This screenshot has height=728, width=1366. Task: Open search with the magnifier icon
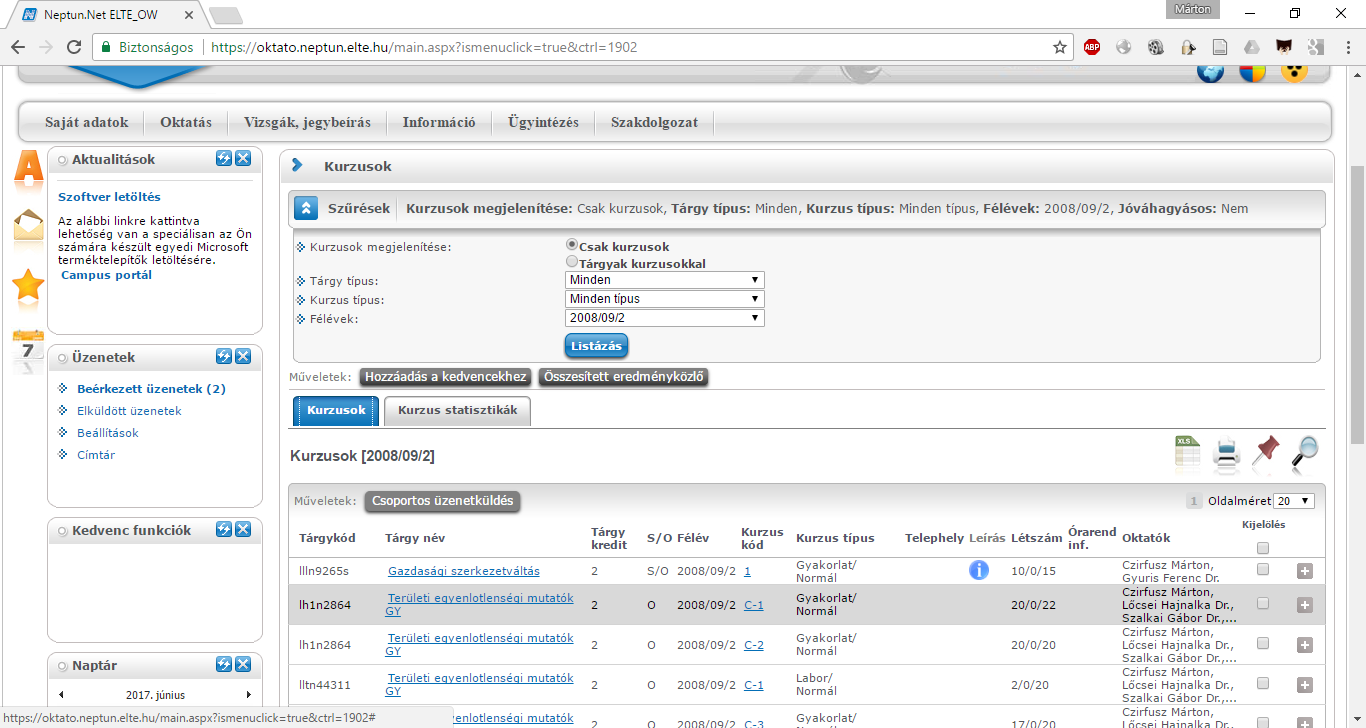click(x=1304, y=453)
